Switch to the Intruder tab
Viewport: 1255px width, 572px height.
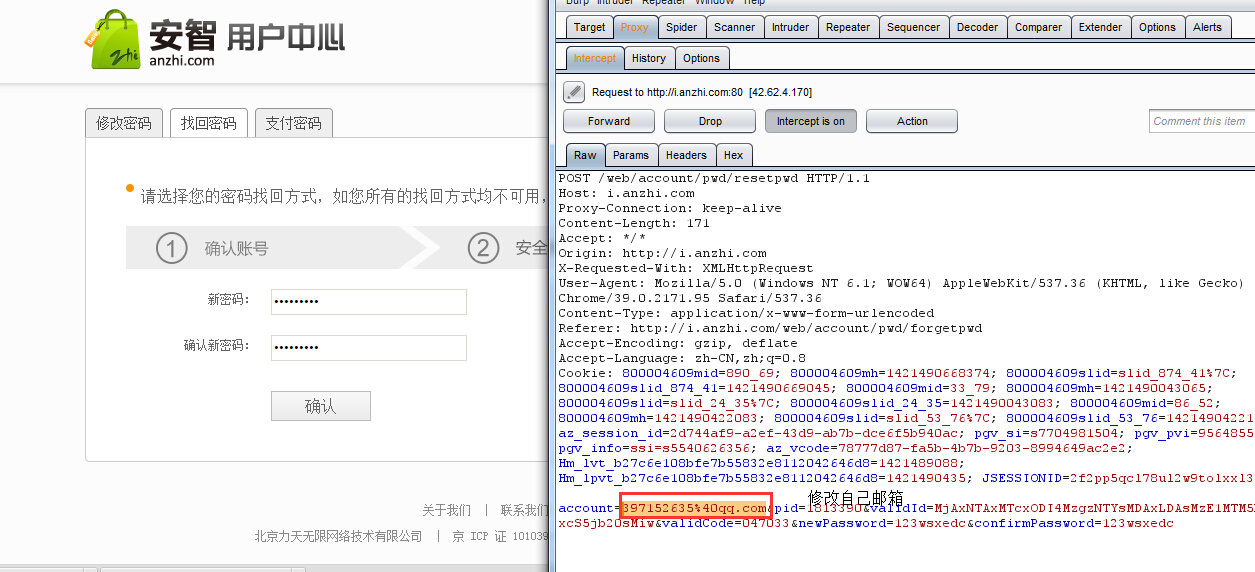tap(790, 27)
